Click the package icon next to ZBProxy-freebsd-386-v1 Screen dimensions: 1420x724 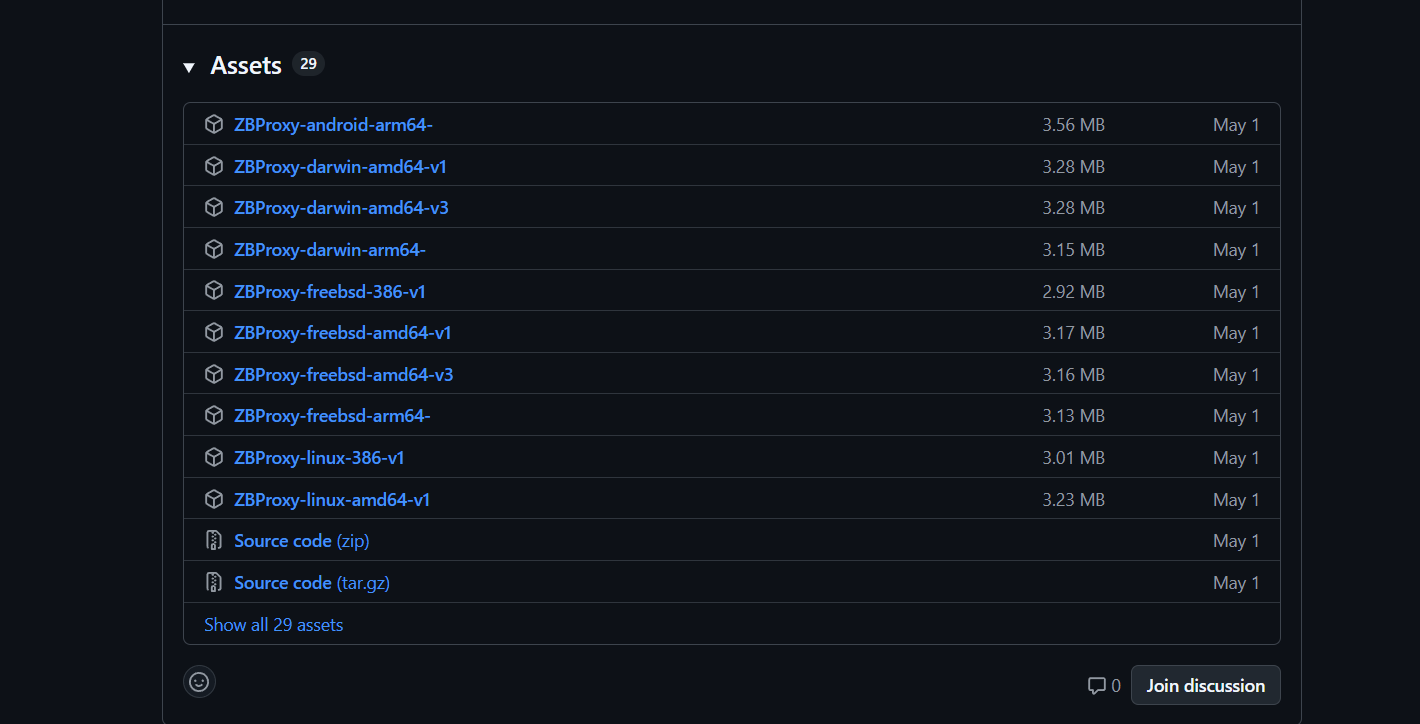coord(214,291)
